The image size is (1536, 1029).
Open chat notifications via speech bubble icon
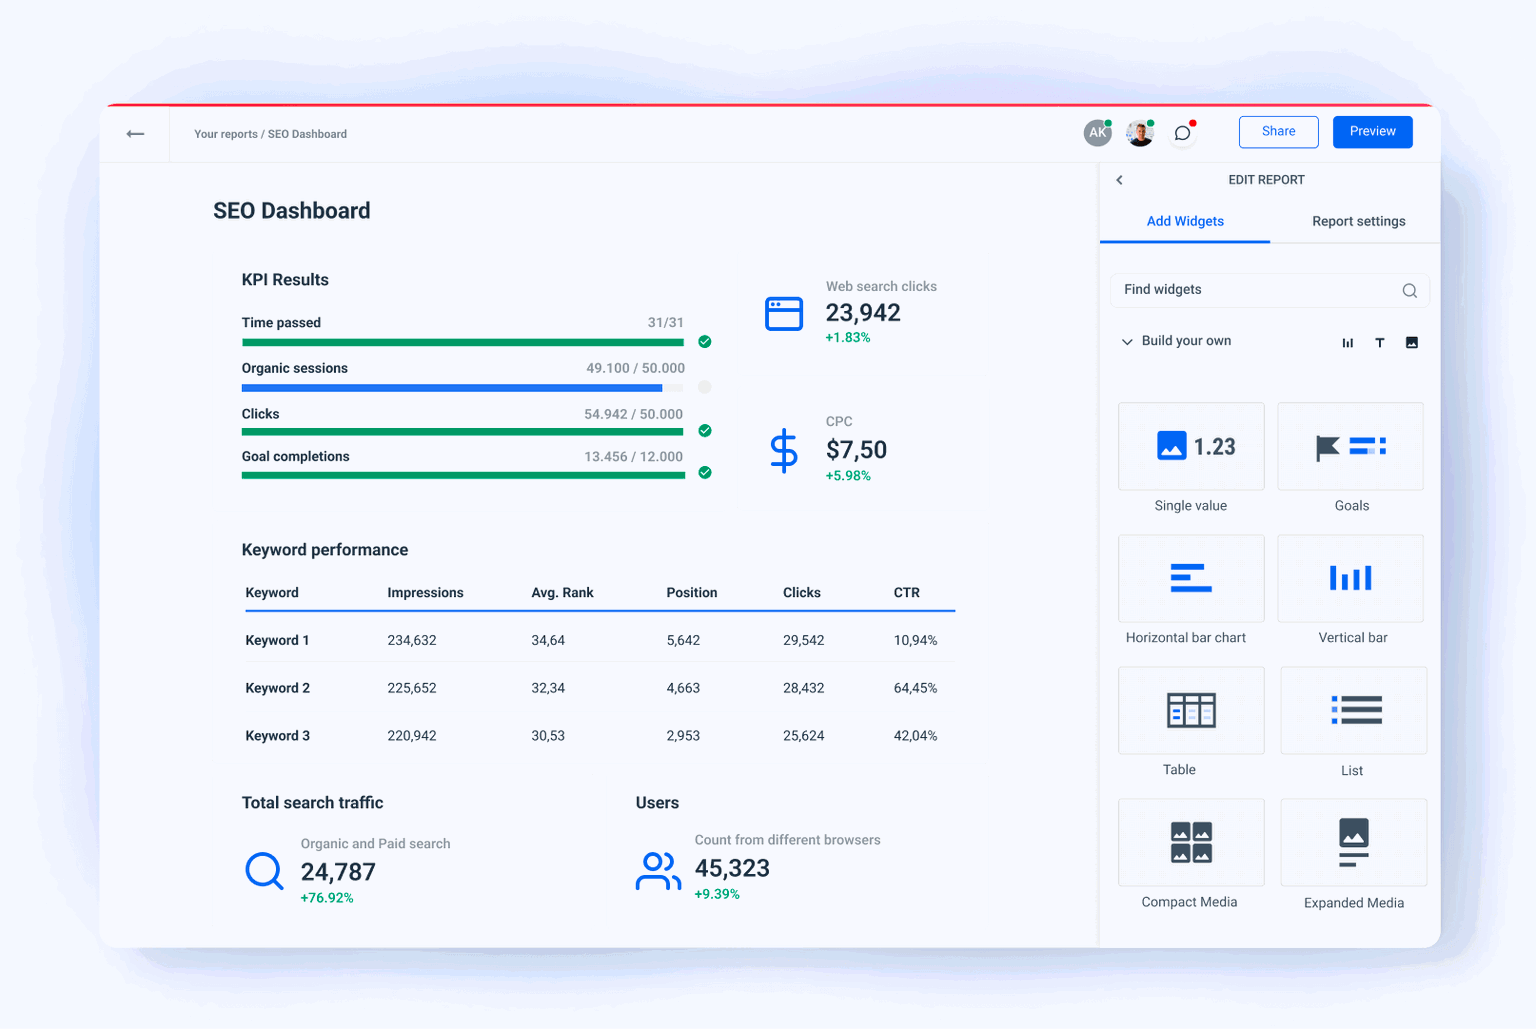[x=1182, y=132]
